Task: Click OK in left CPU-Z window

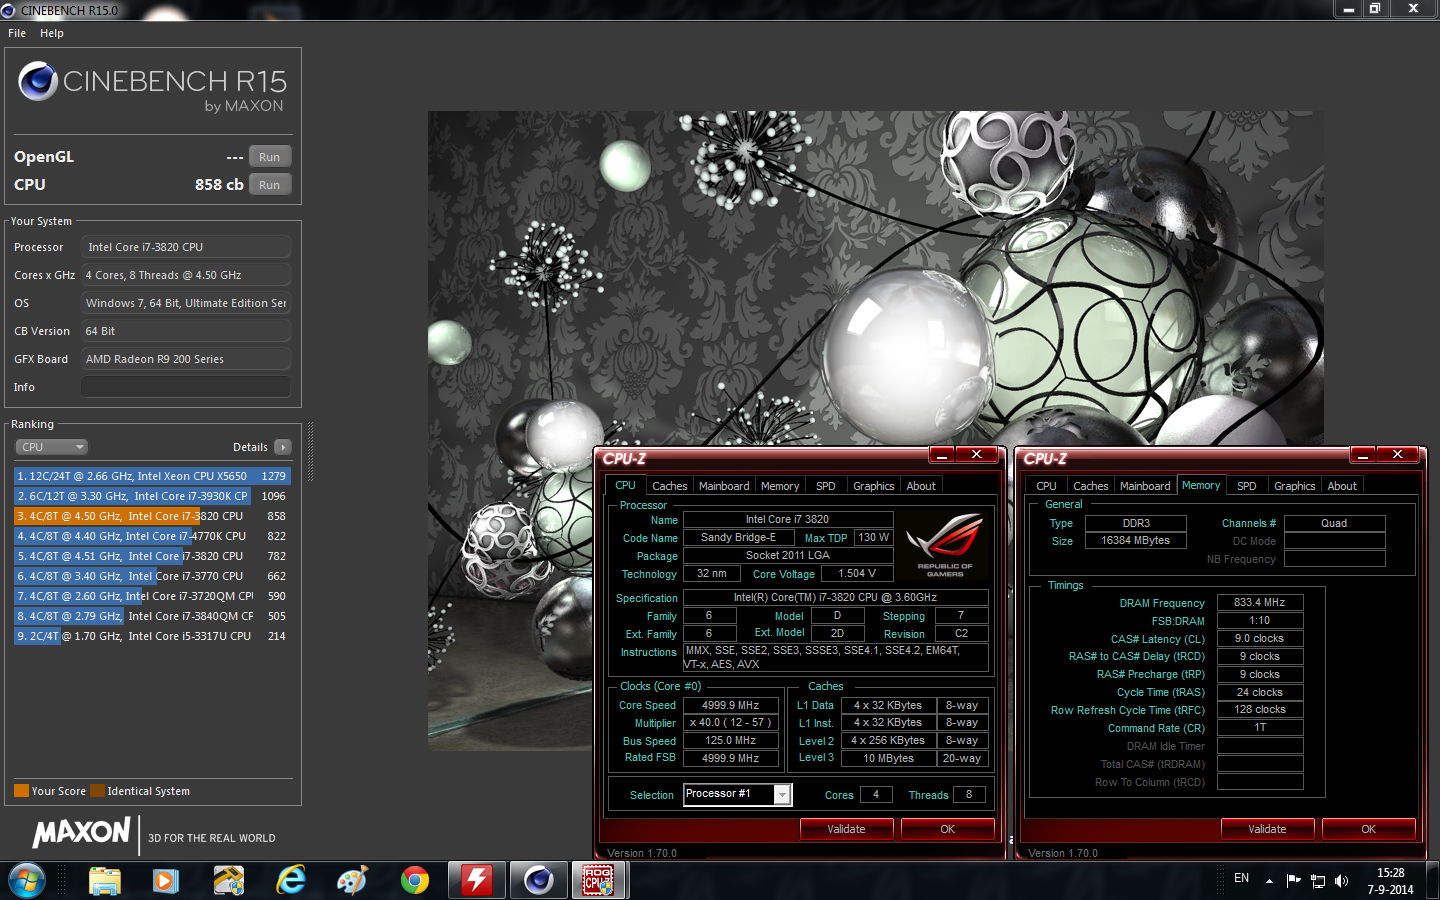Action: pyautogui.click(x=948, y=829)
